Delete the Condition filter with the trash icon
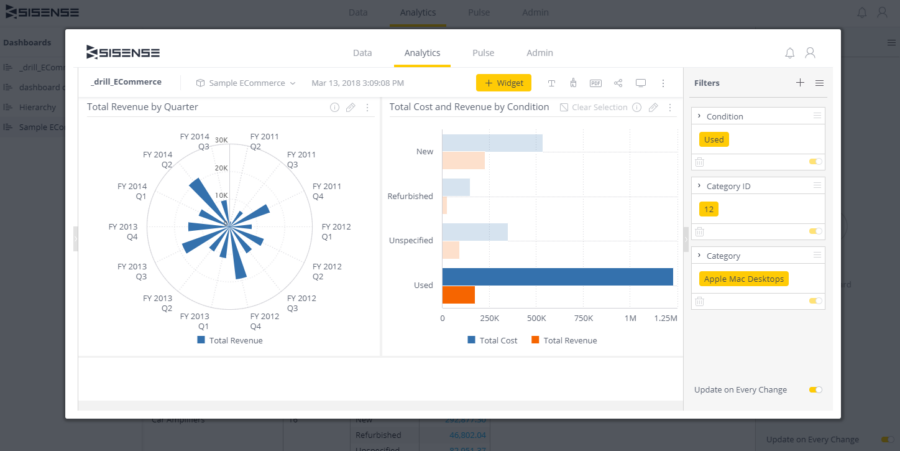 (699, 162)
